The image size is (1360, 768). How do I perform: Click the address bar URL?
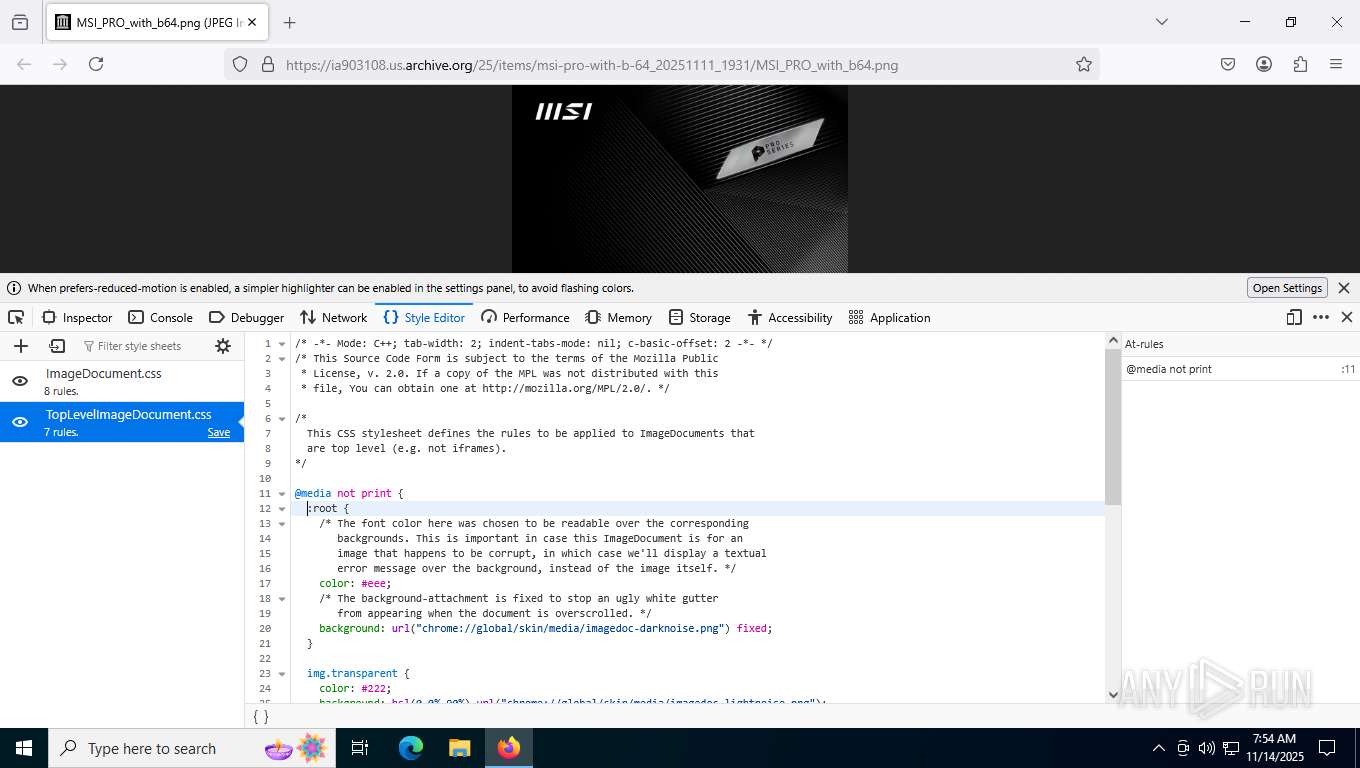click(x=592, y=65)
